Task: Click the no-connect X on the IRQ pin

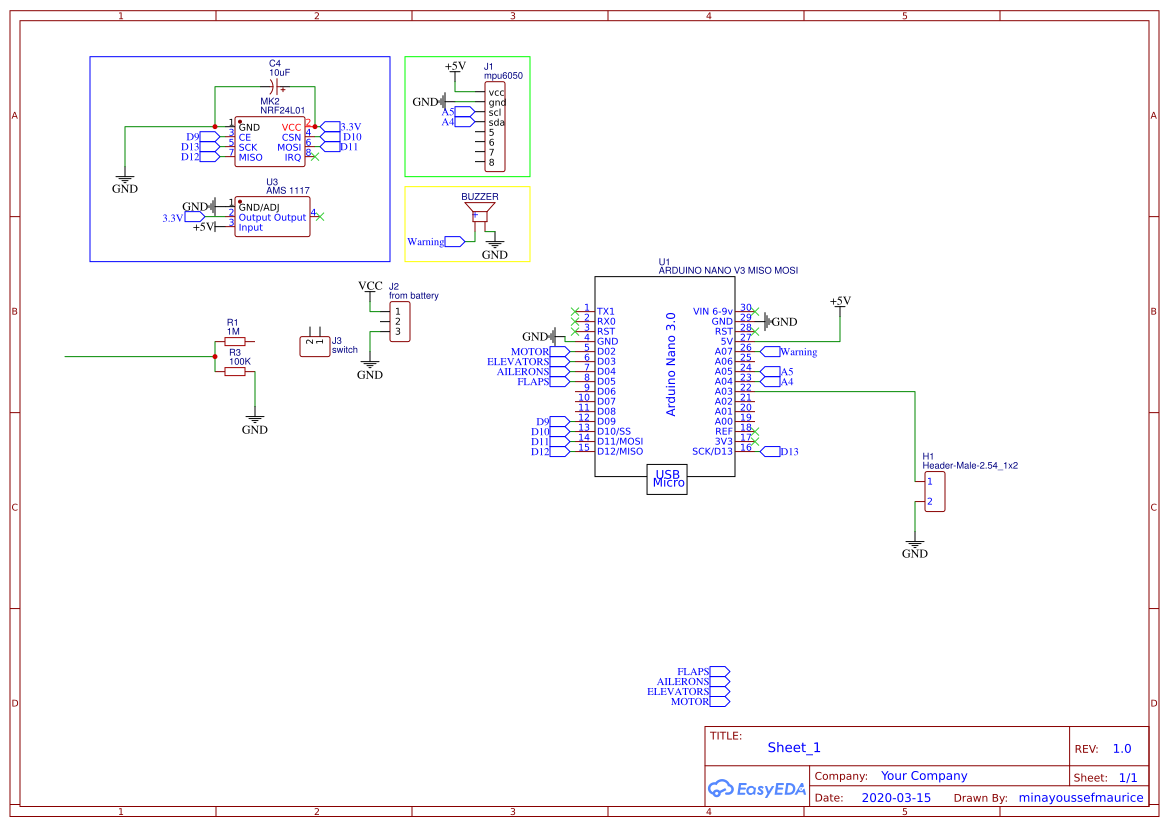Action: pos(313,156)
